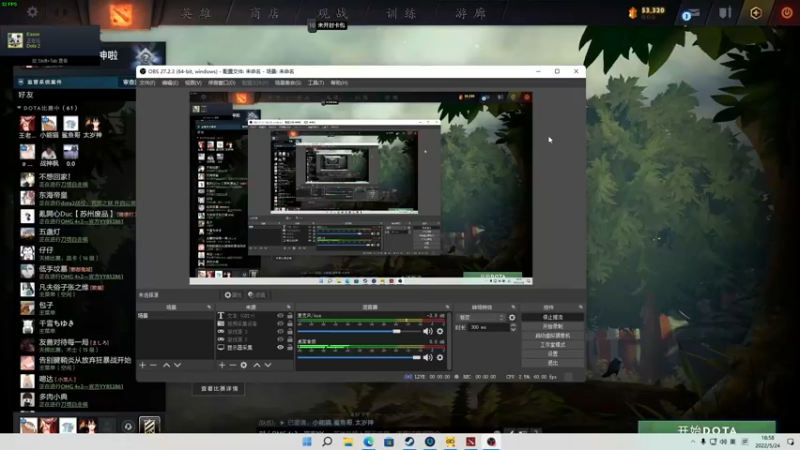Open Microsoft Edge from taskbar

coord(368,442)
